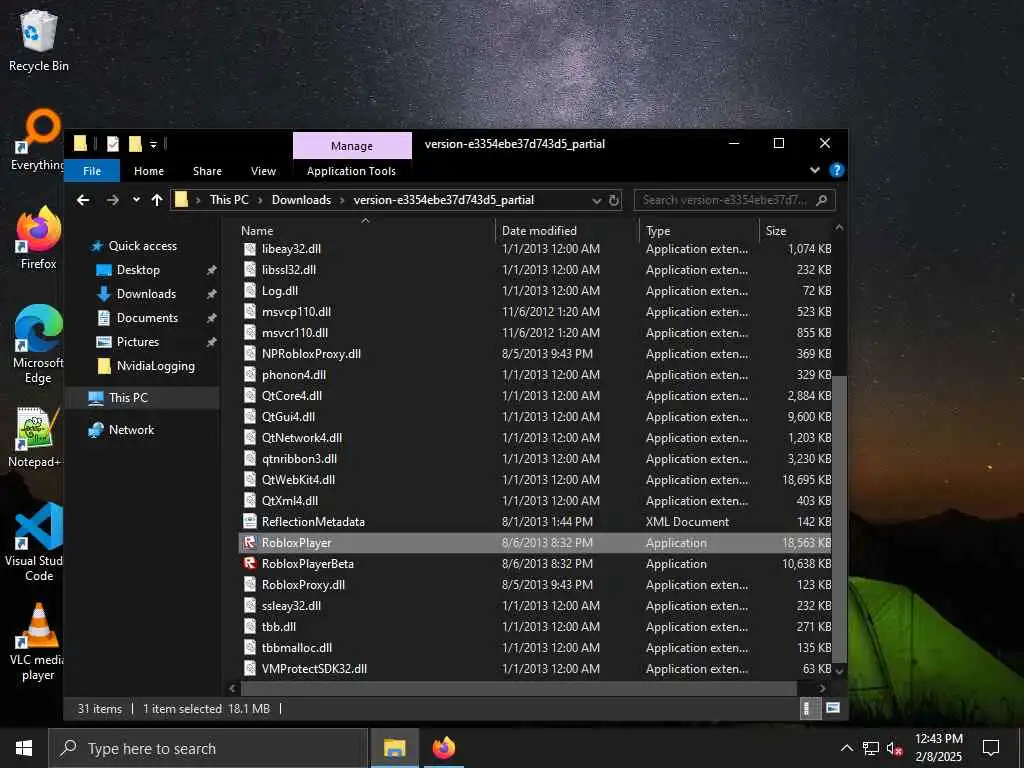1024x768 pixels.
Task: Open Microsoft Edge desktop shortcut
Action: coord(39,345)
